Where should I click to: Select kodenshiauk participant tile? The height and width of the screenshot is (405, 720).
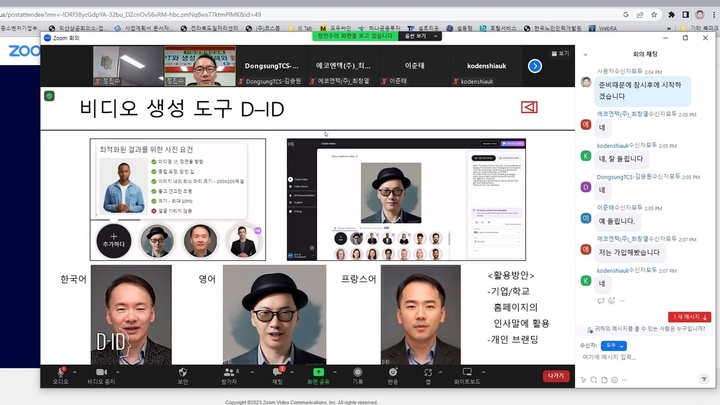[x=486, y=66]
